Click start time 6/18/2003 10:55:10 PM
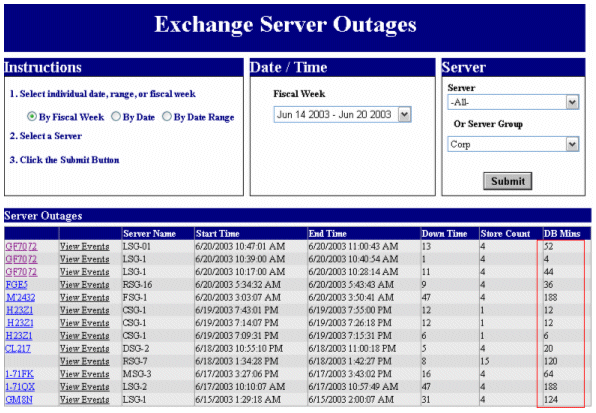The image size is (596, 413). click(x=239, y=348)
